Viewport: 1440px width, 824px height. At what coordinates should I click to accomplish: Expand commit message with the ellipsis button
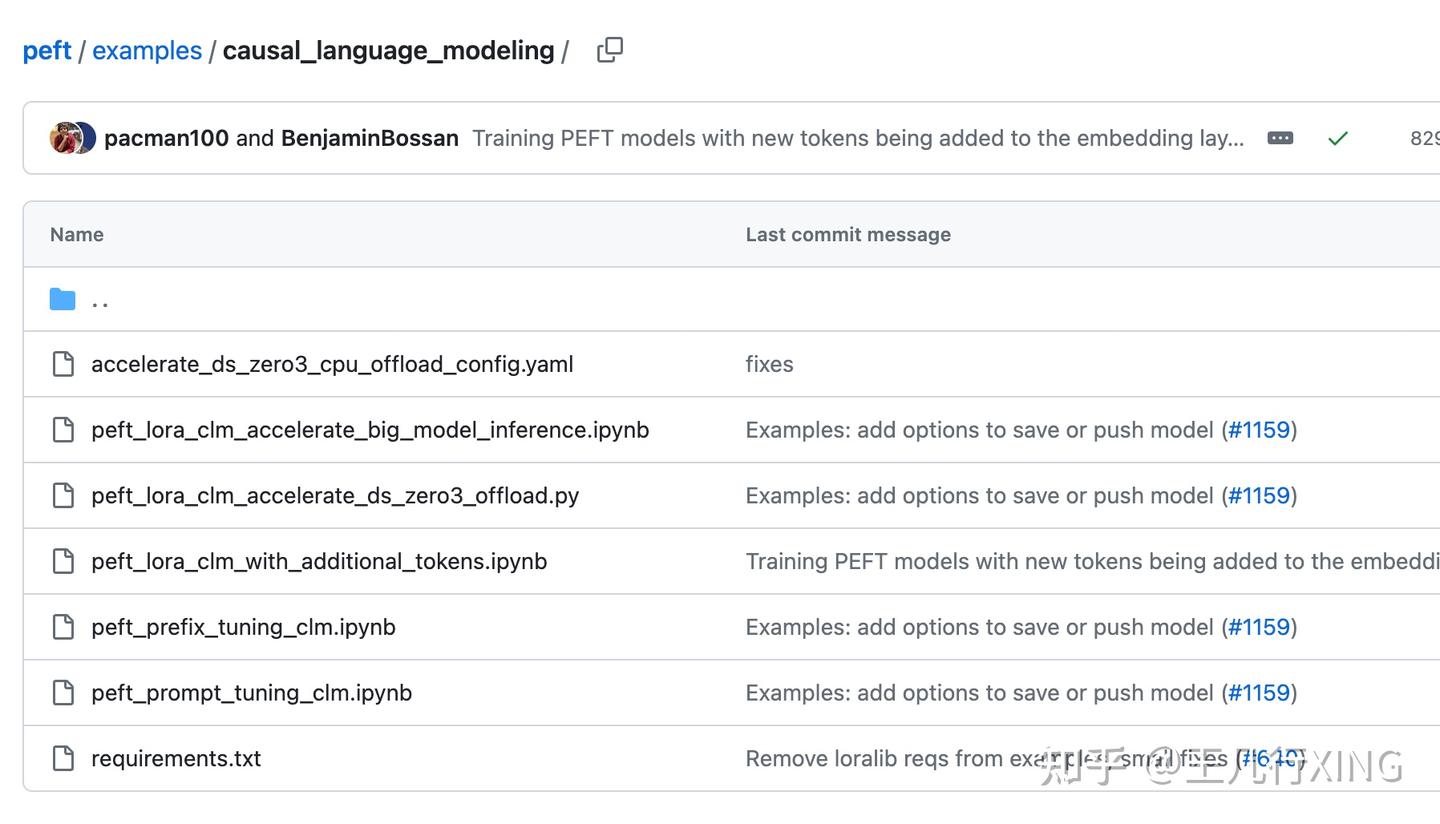(1280, 138)
